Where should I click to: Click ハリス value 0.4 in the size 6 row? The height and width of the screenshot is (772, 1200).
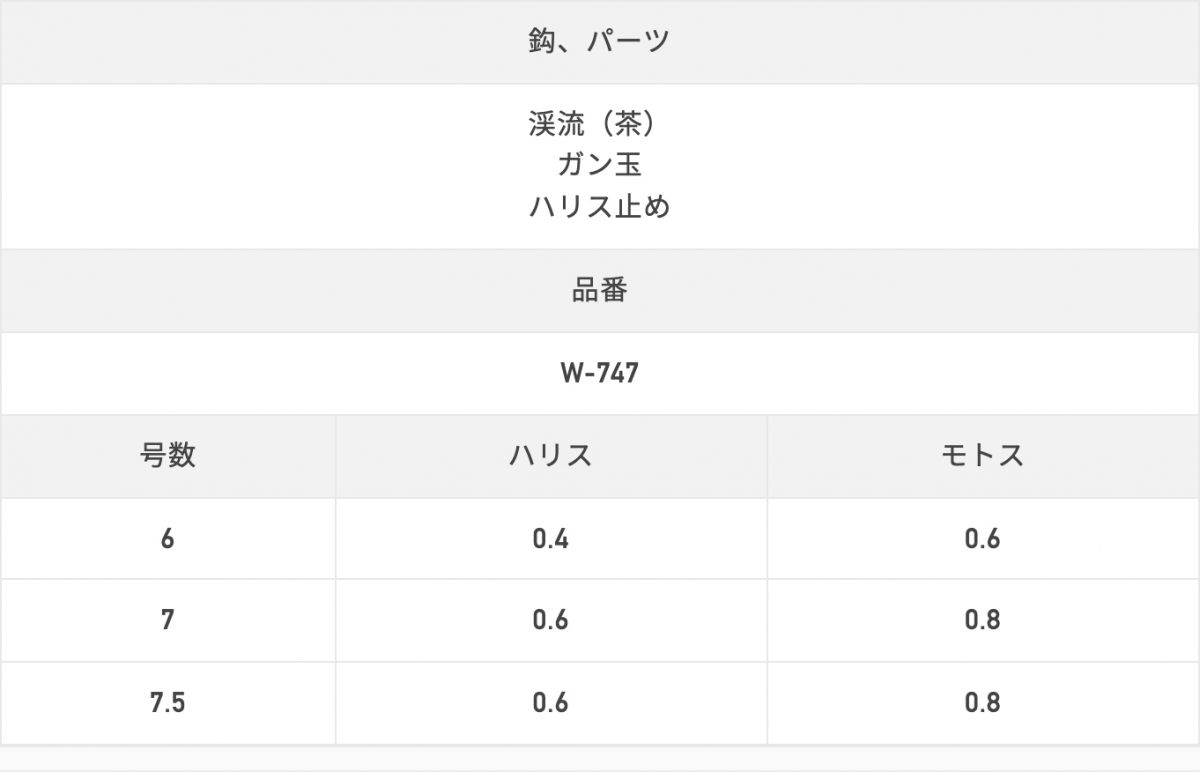coord(550,539)
